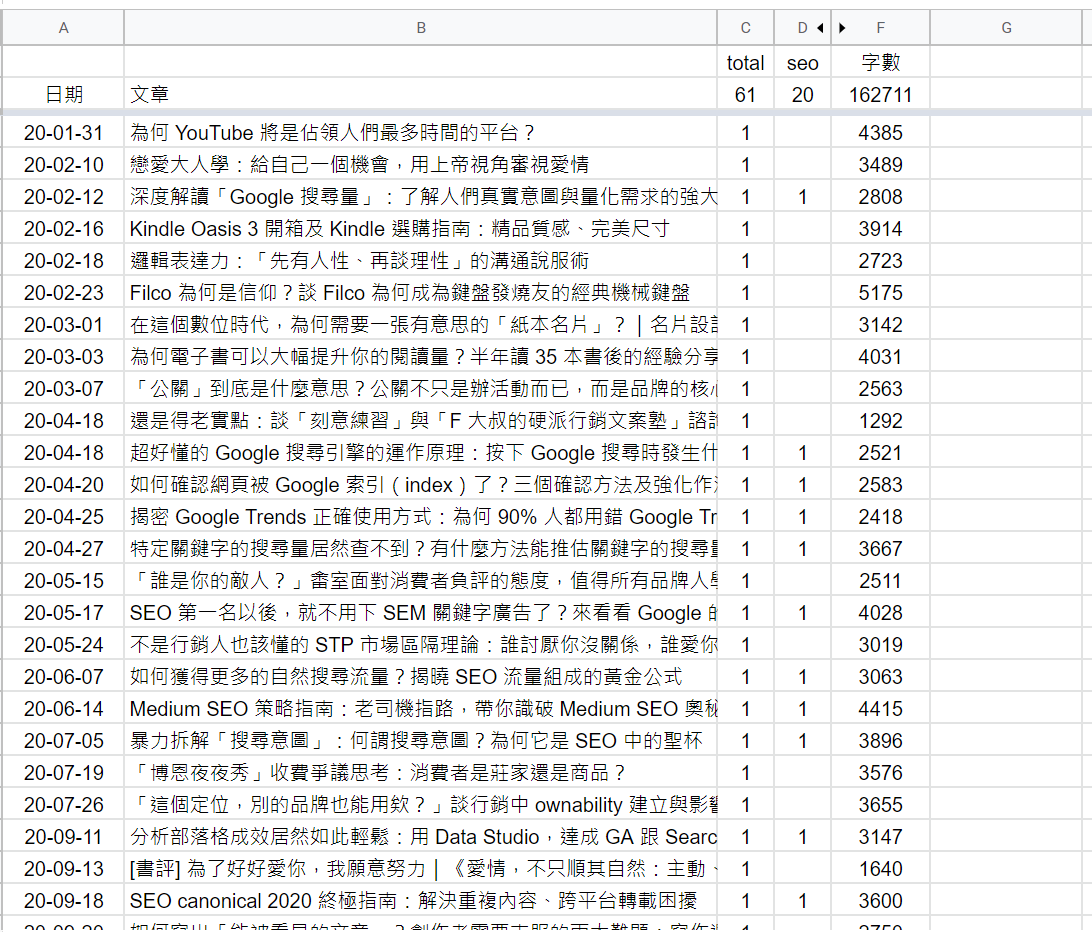Select the Filco keyboard article cell
Viewport: 1092px width, 932px height.
pos(410,293)
